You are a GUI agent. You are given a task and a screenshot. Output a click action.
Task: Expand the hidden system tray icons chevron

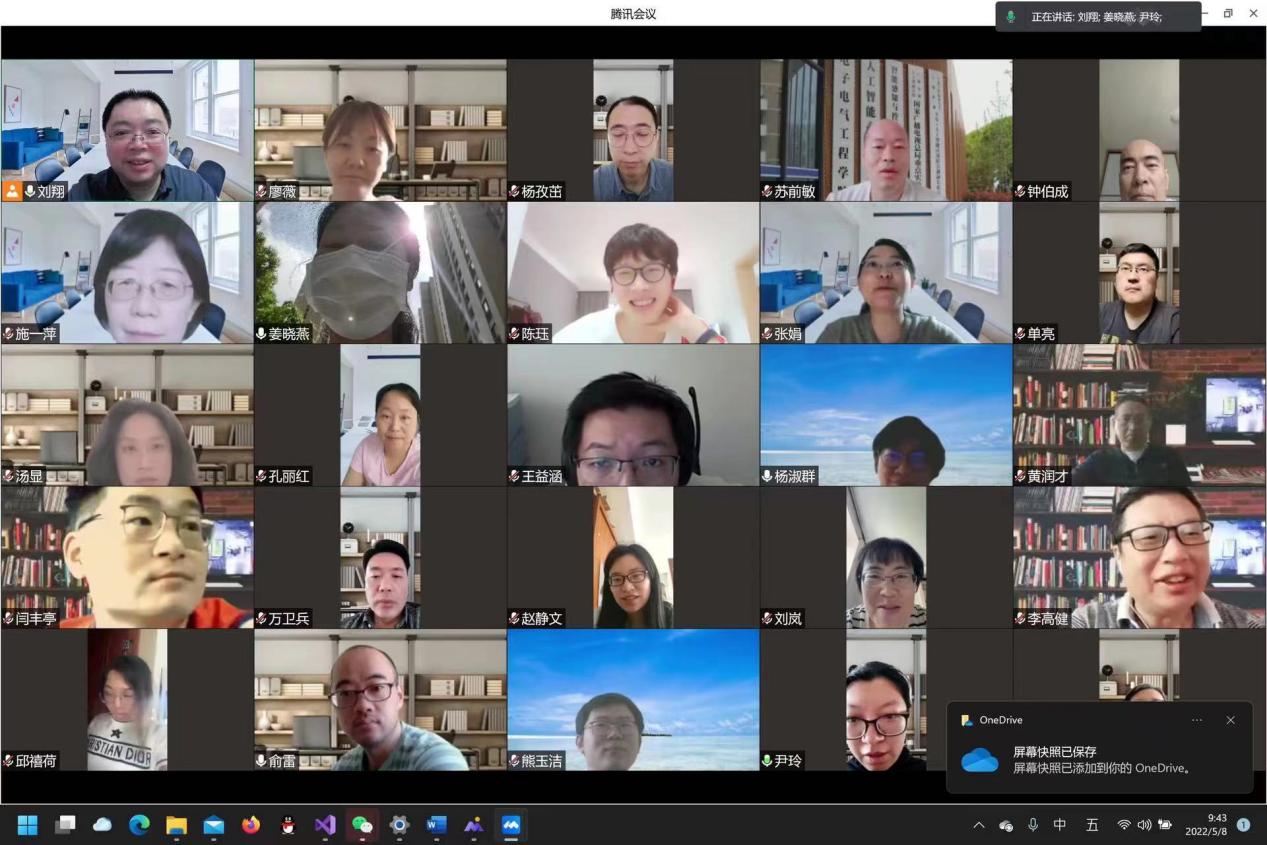979,825
